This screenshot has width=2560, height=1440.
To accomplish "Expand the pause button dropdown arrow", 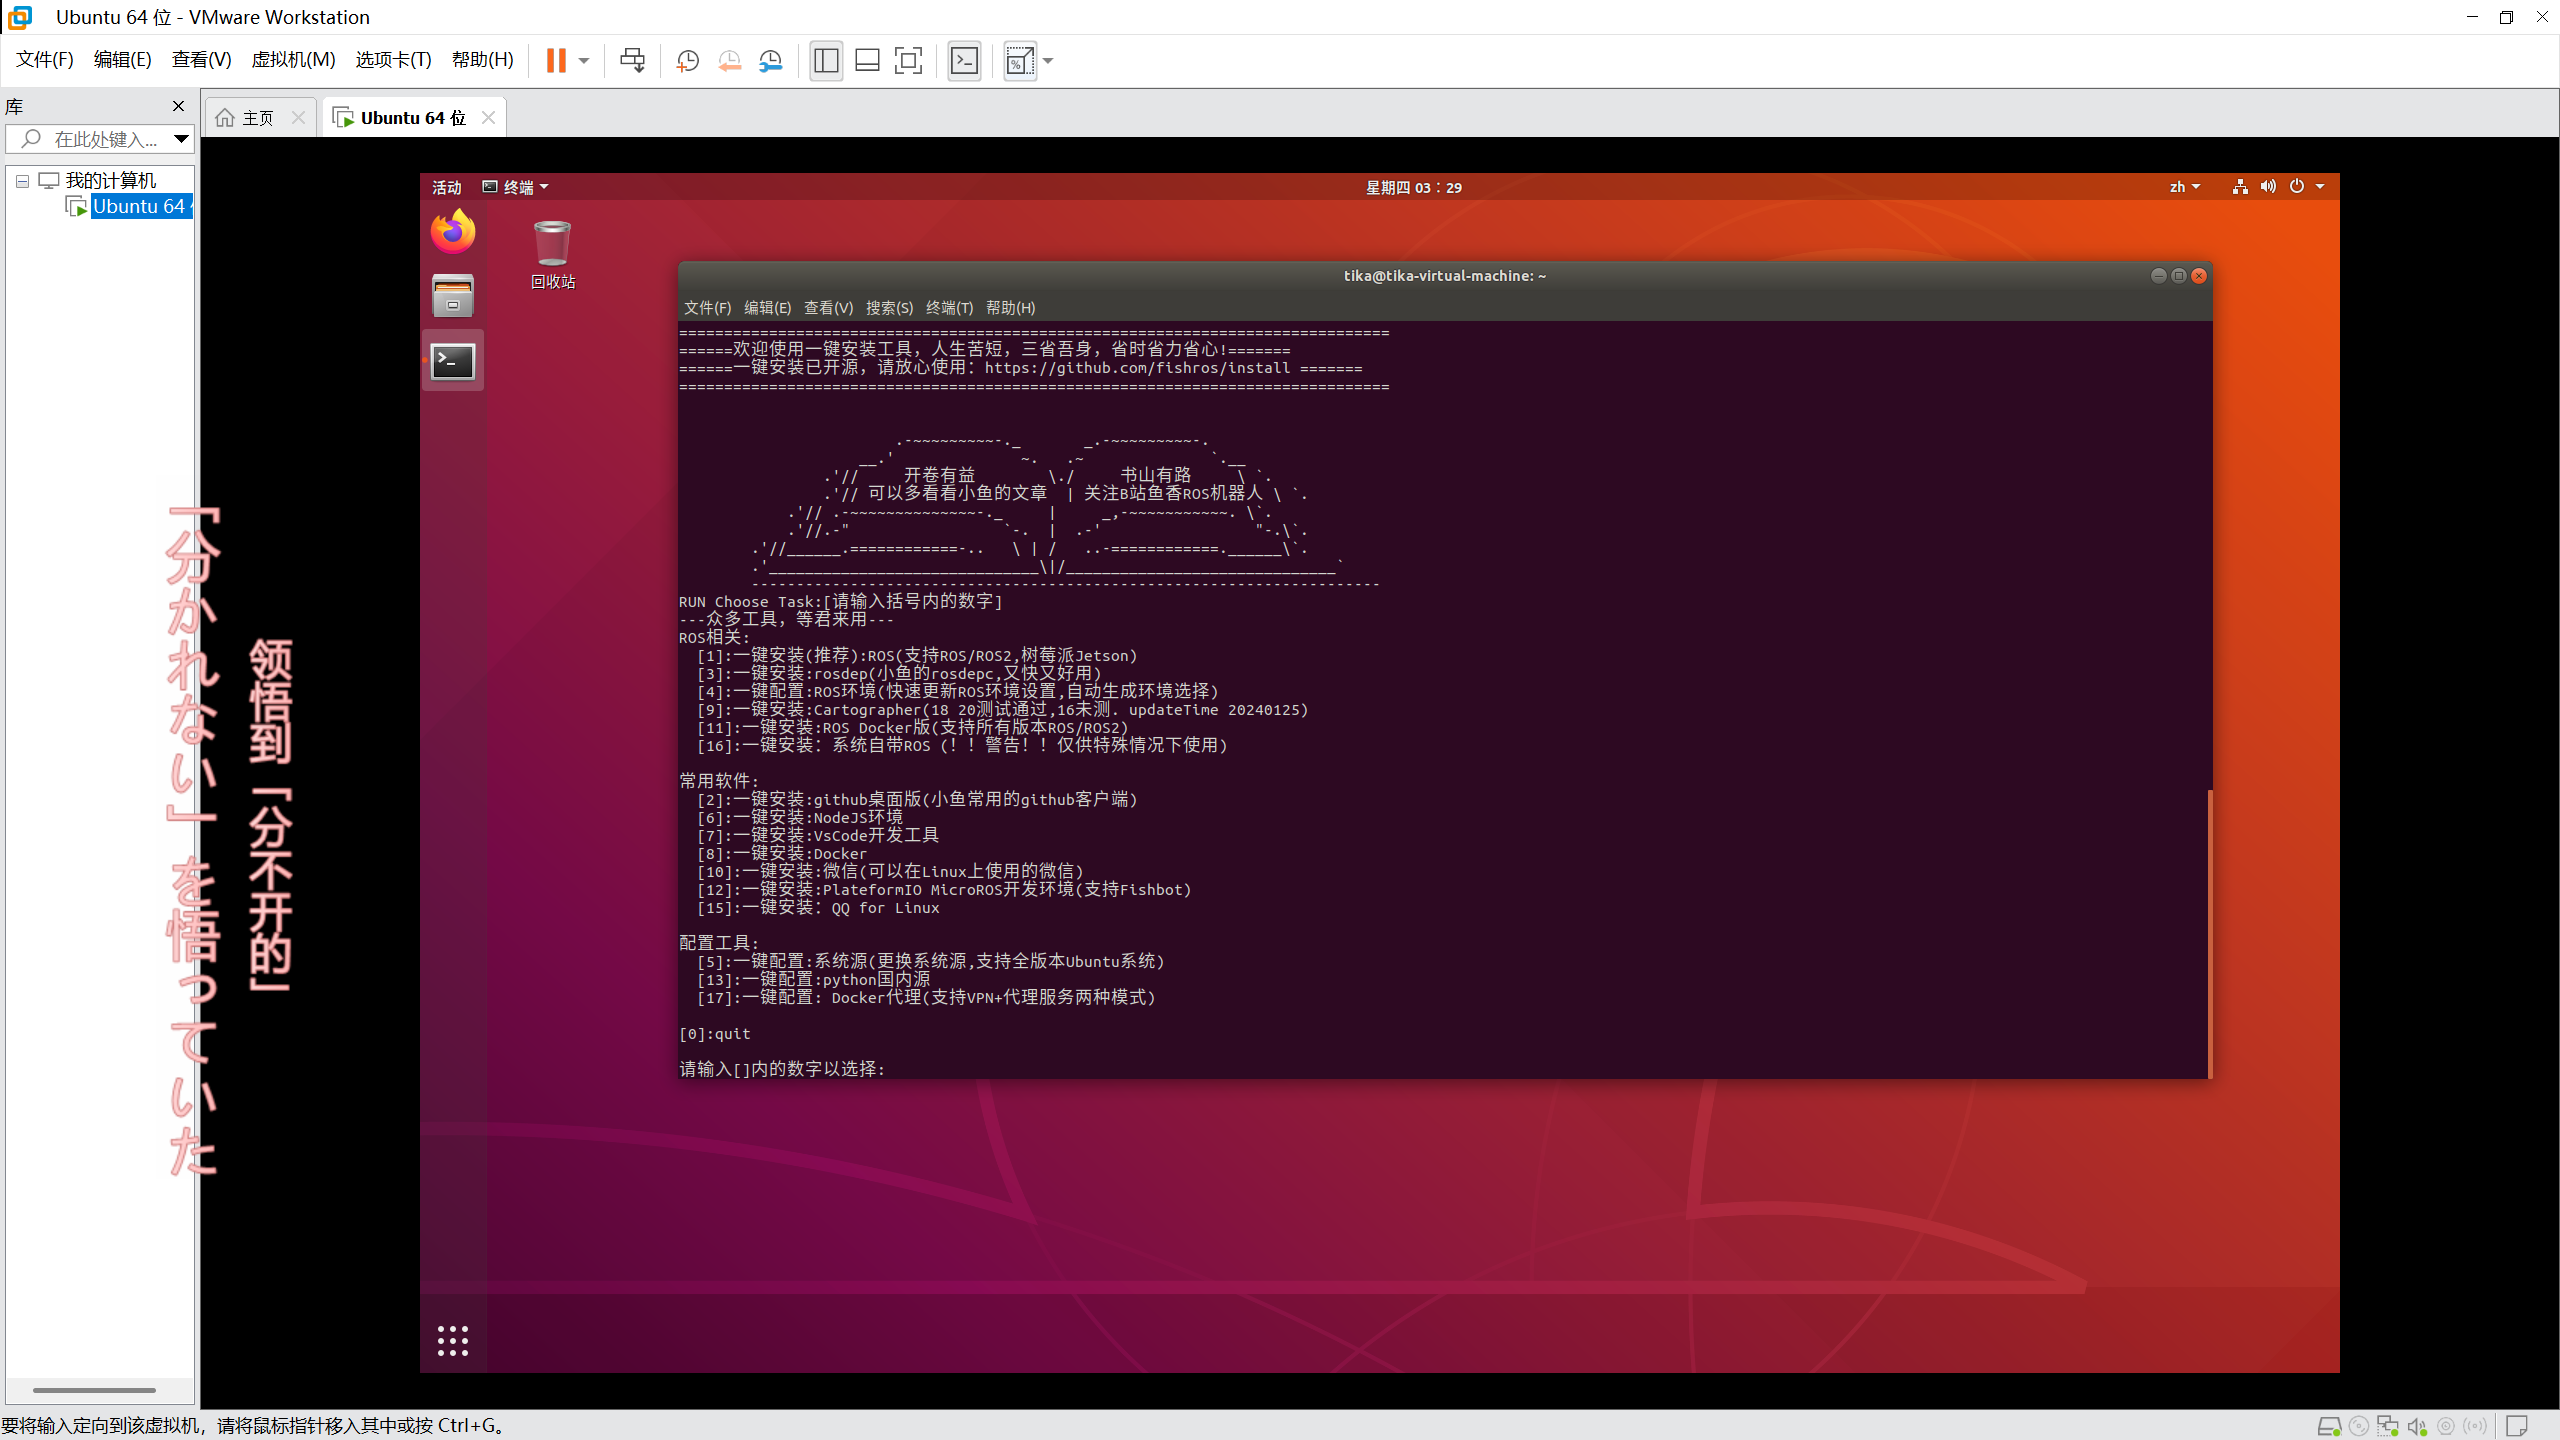I will click(x=584, y=61).
